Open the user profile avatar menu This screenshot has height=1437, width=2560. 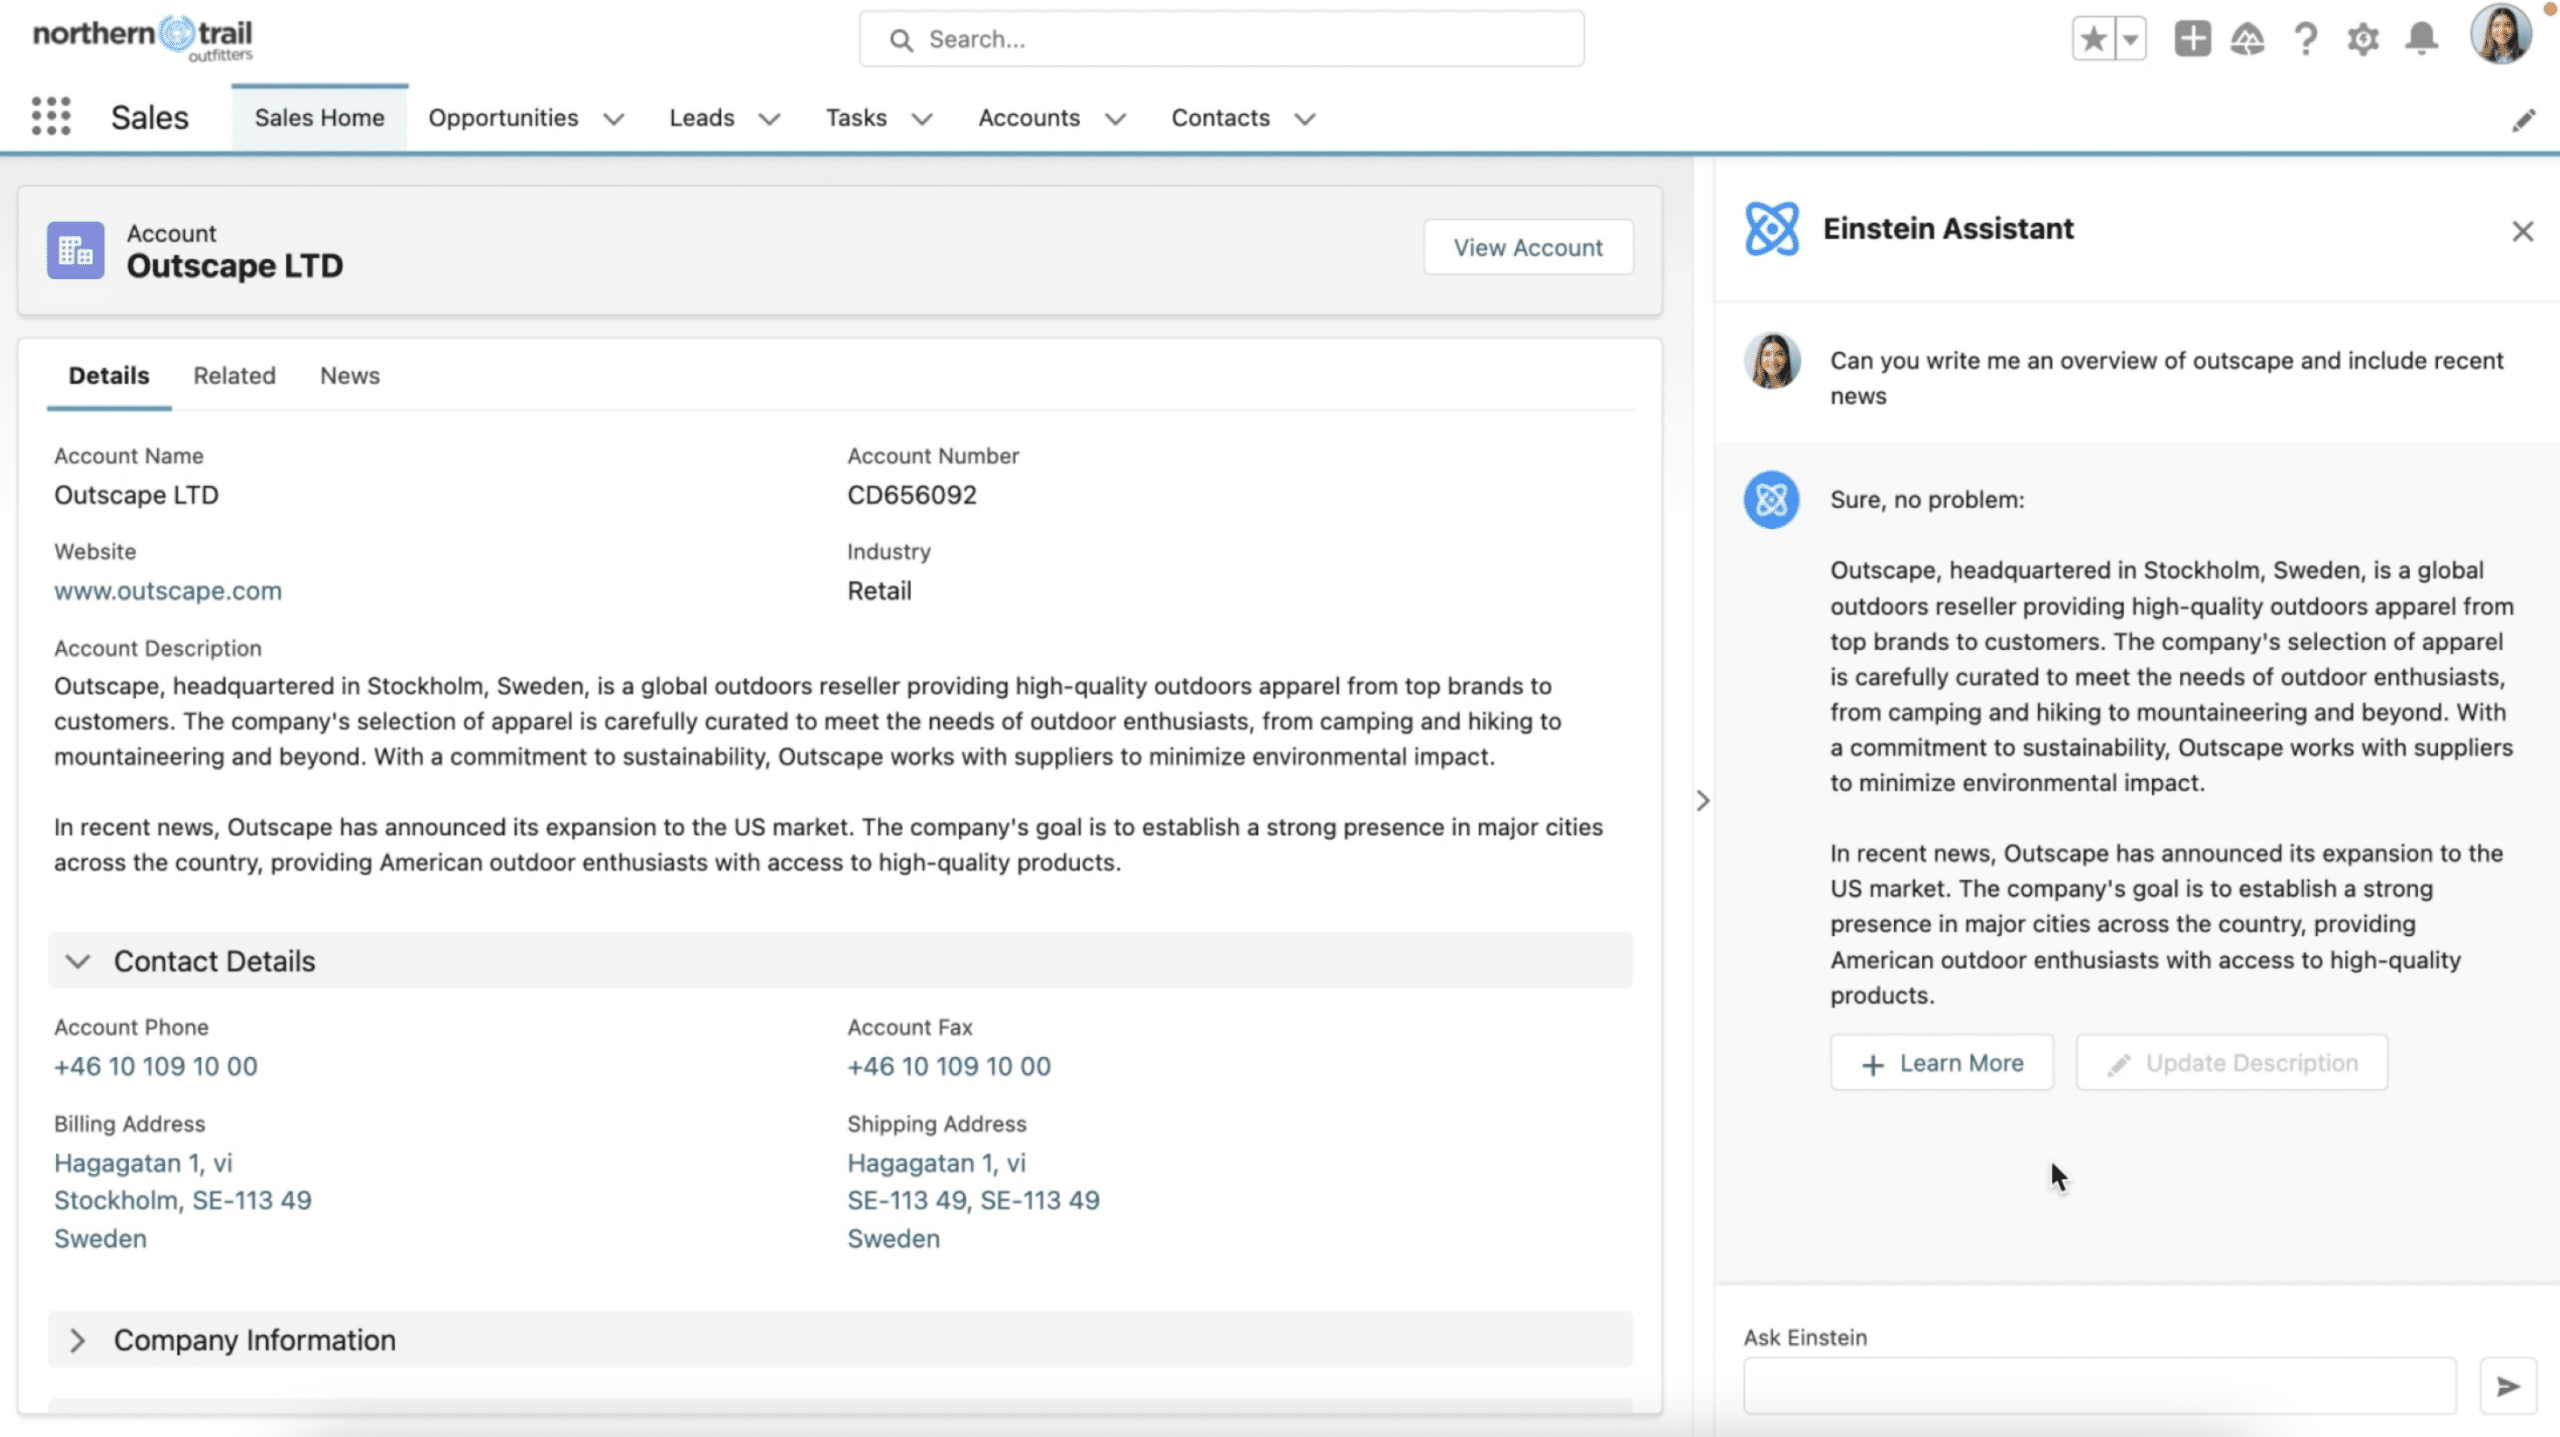coord(2500,35)
